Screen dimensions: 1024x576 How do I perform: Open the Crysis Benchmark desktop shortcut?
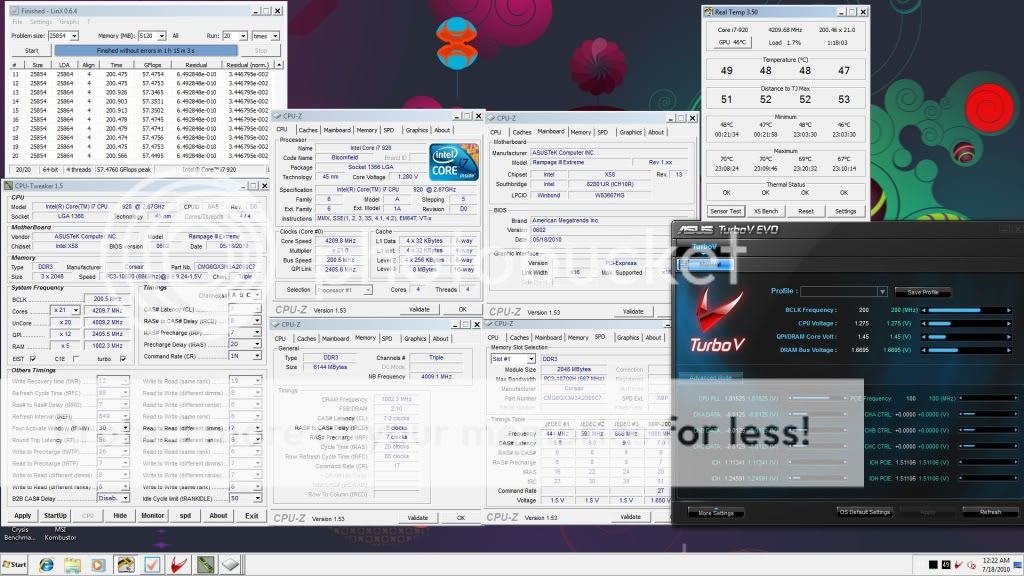pyautogui.click(x=20, y=534)
